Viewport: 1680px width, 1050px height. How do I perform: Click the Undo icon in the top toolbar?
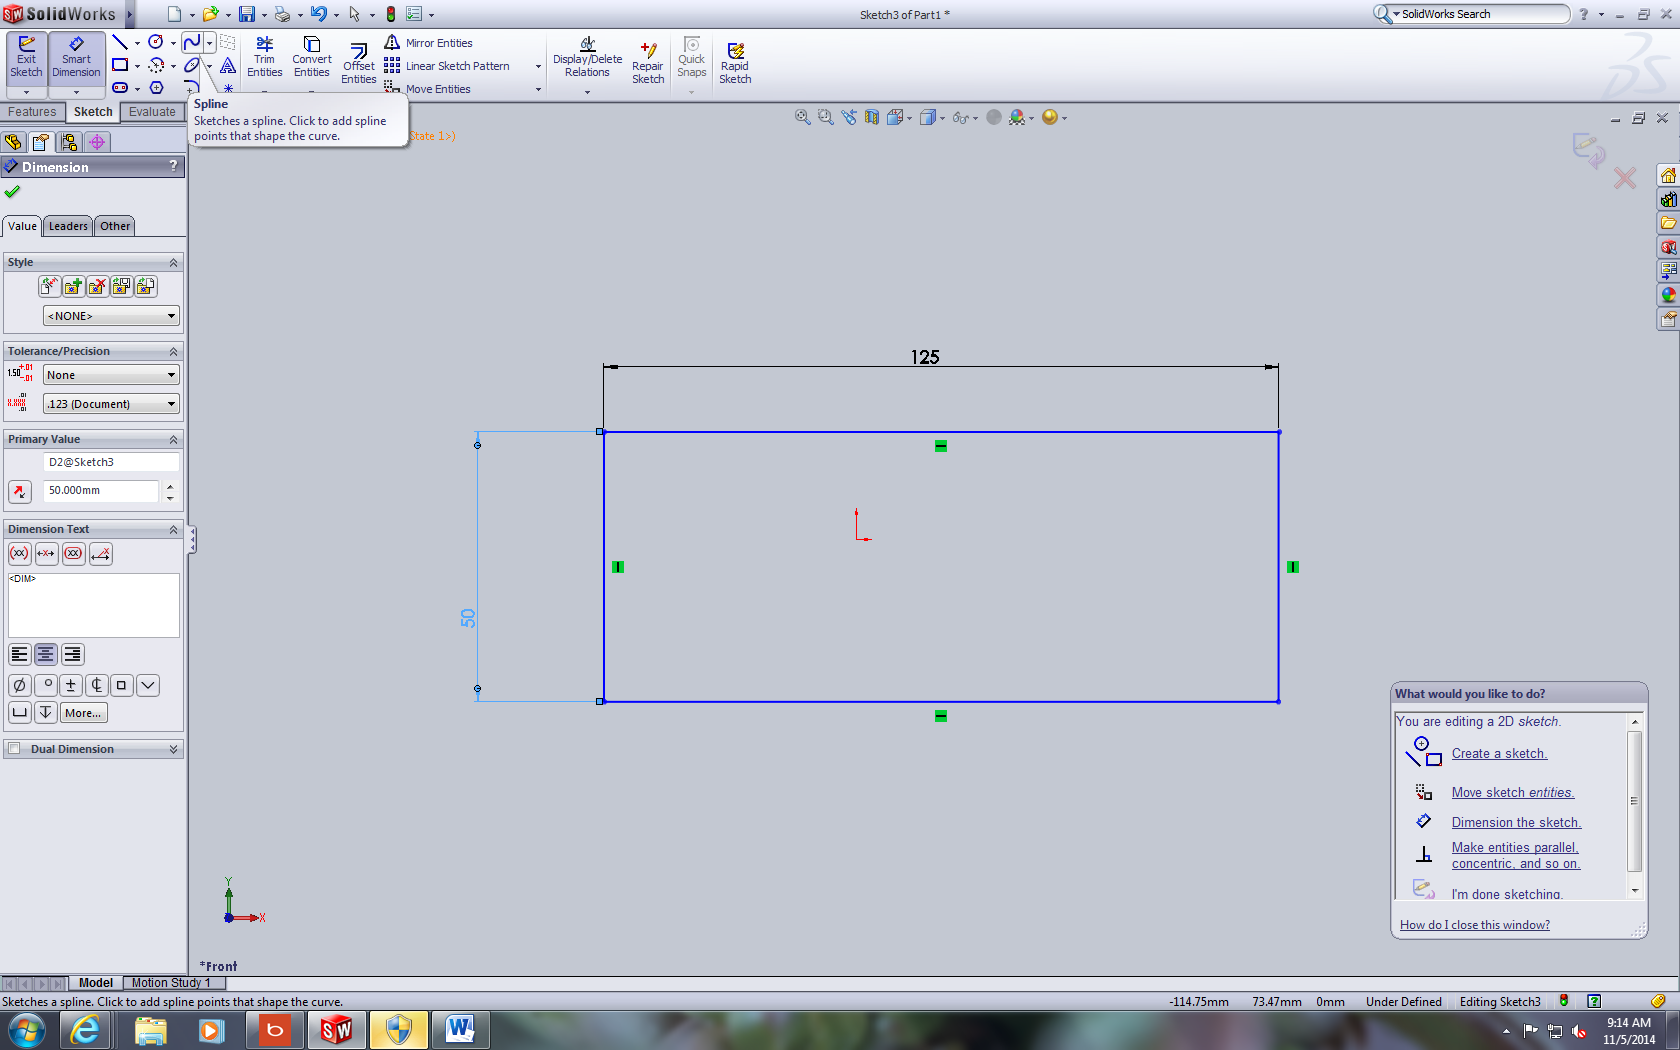(318, 14)
